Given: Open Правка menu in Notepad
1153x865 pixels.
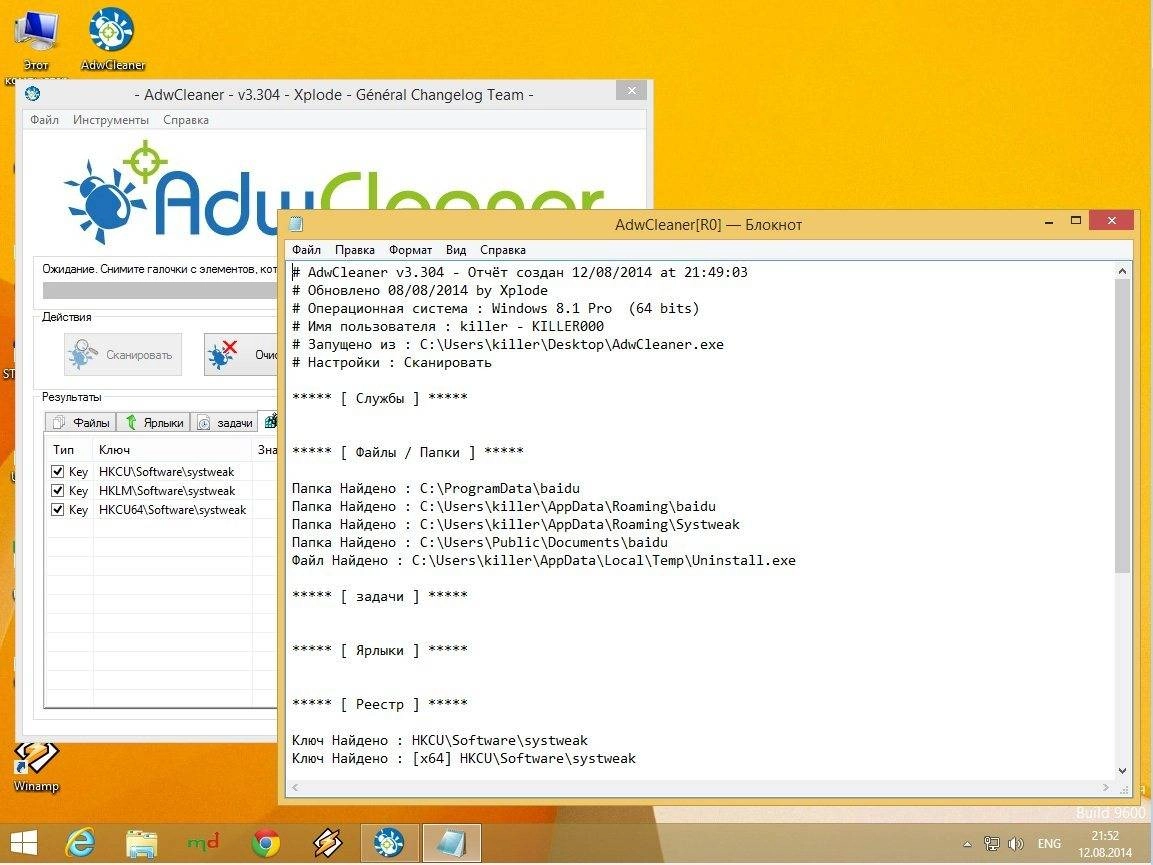Looking at the screenshot, I should [354, 250].
